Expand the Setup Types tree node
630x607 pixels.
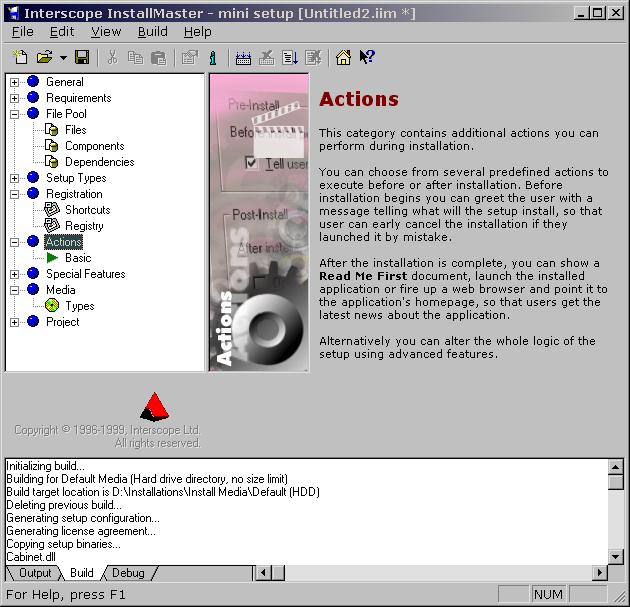coord(14,178)
